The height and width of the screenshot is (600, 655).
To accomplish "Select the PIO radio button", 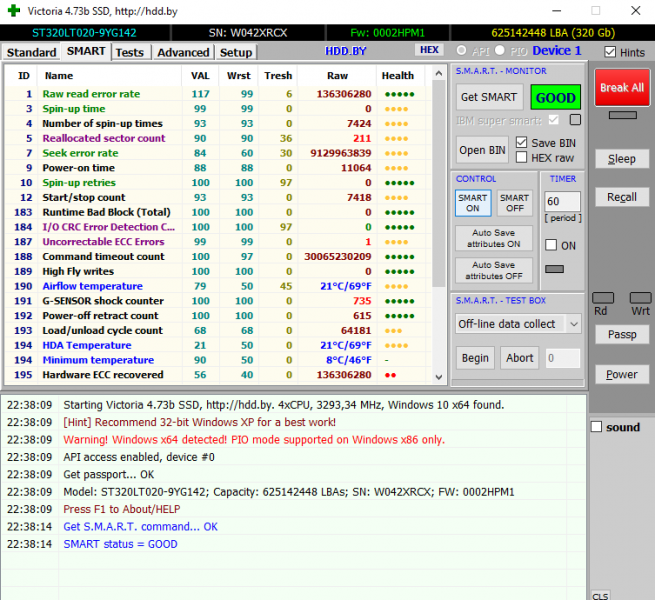I will tap(501, 51).
